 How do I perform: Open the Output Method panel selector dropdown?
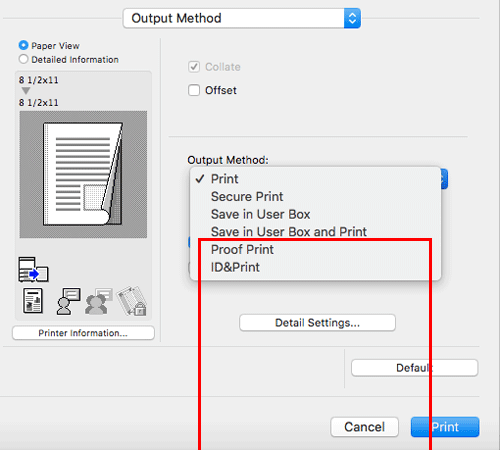point(242,18)
